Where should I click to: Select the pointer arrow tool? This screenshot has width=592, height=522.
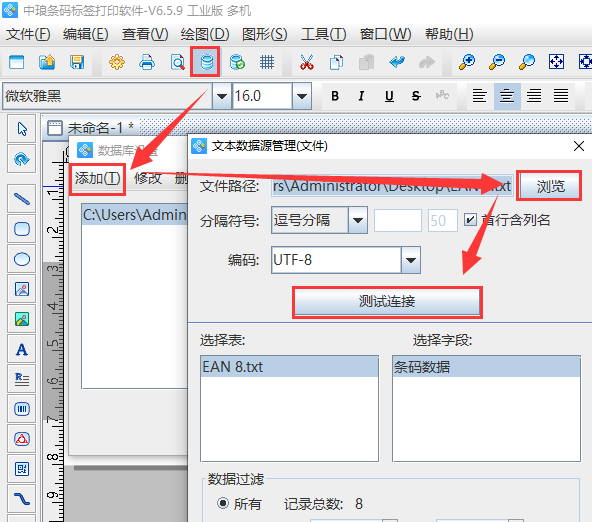(x=22, y=129)
